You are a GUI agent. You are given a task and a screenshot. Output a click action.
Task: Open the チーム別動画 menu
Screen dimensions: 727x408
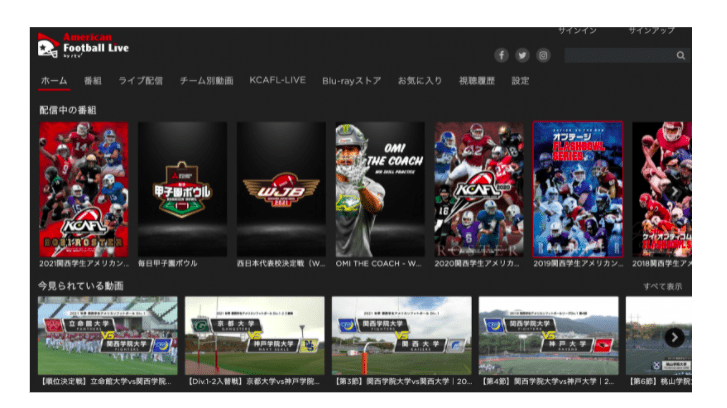(206, 81)
